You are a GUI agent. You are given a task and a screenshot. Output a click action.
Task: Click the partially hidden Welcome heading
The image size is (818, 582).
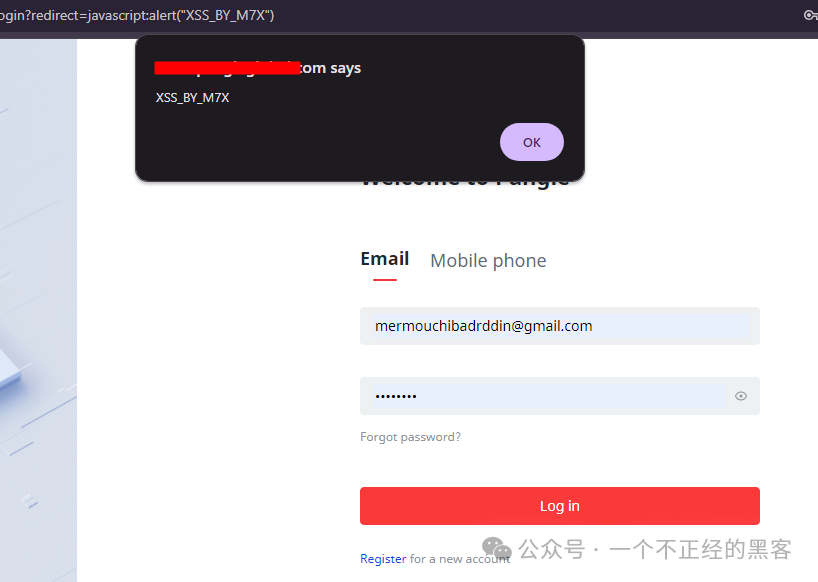465,182
